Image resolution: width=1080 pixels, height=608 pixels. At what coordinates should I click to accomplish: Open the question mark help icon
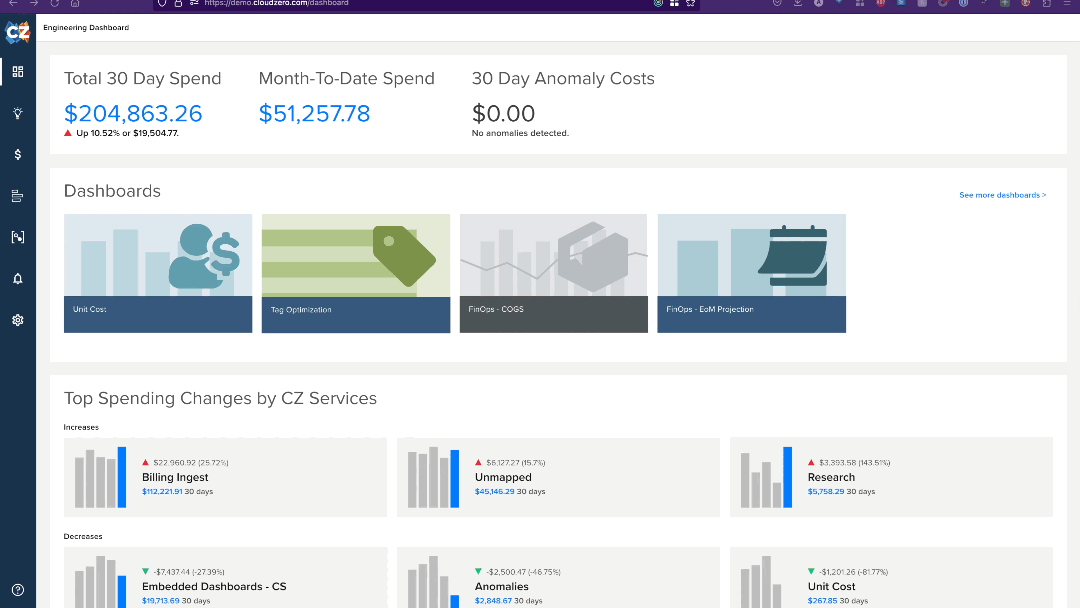click(18, 590)
